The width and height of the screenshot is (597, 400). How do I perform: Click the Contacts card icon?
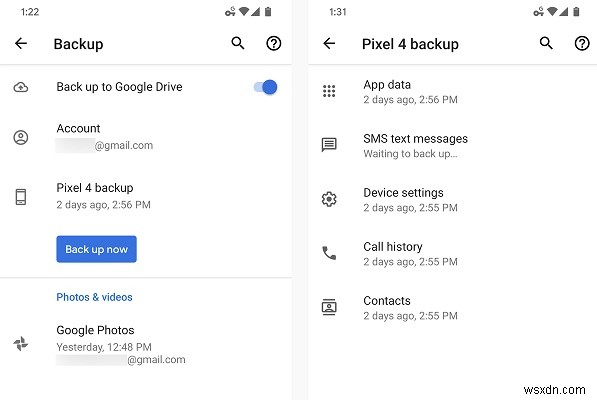pos(329,307)
